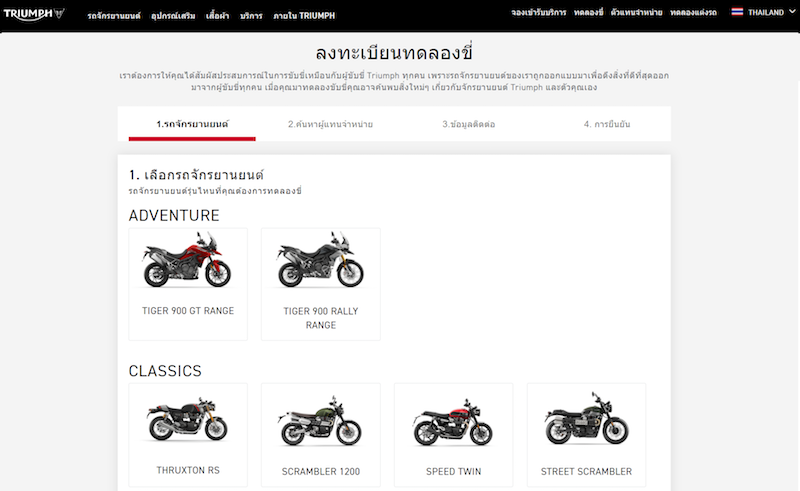This screenshot has height=491, width=800.
Task: Click the ทดลองขี่ header link
Action: coord(588,12)
